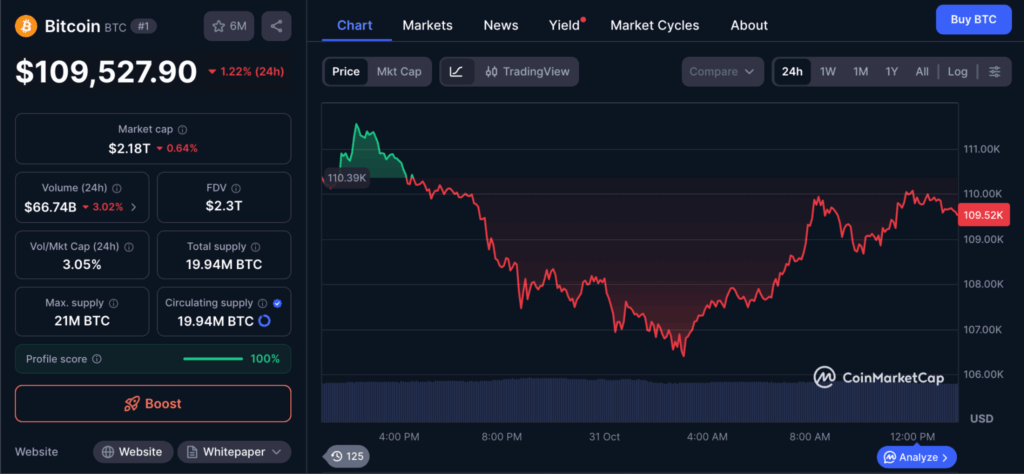The width and height of the screenshot is (1024, 474).
Task: Expand Volume (24h) details arrow
Action: click(x=134, y=207)
